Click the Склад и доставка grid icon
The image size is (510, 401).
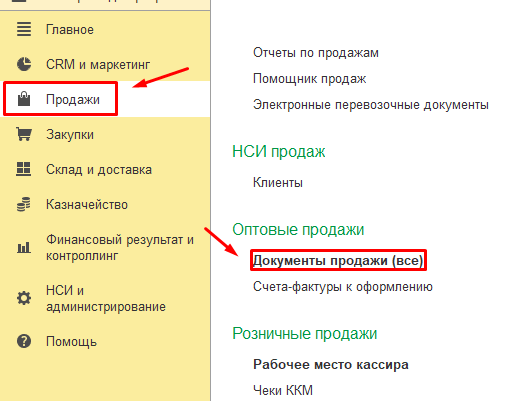pyautogui.click(x=24, y=169)
